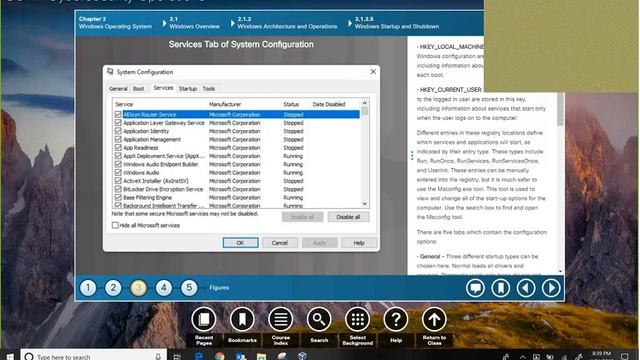The image size is (640, 360).
Task: Show figure 2
Action: (113, 288)
